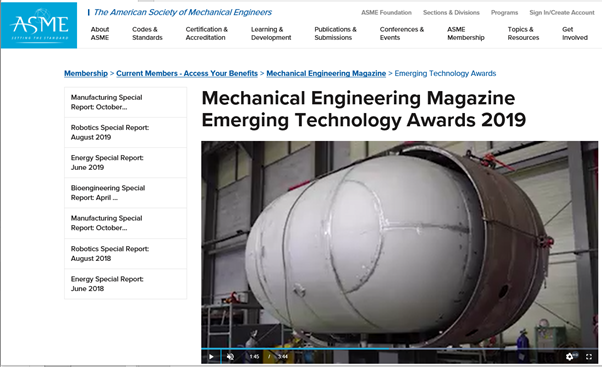Image resolution: width=602 pixels, height=367 pixels.
Task: Open Energy Special Report: June 2018
Action: point(126,284)
